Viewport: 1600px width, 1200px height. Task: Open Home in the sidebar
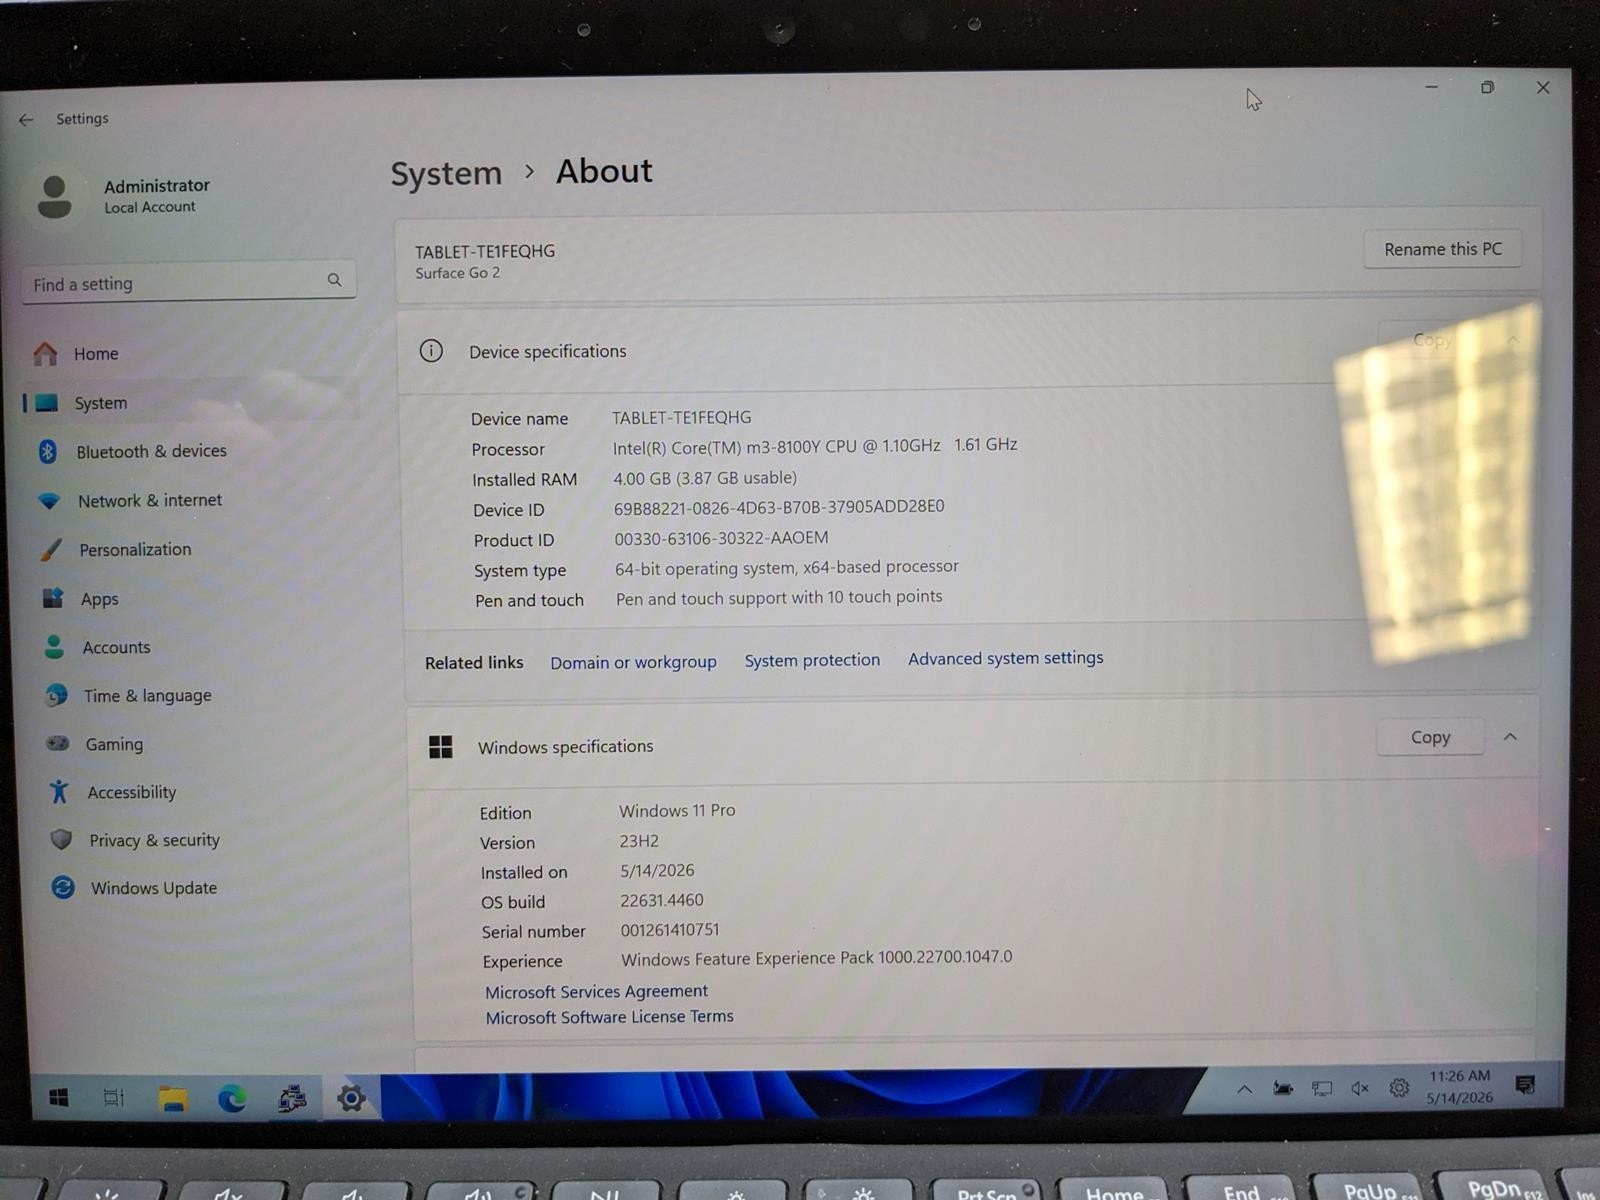[x=96, y=354]
